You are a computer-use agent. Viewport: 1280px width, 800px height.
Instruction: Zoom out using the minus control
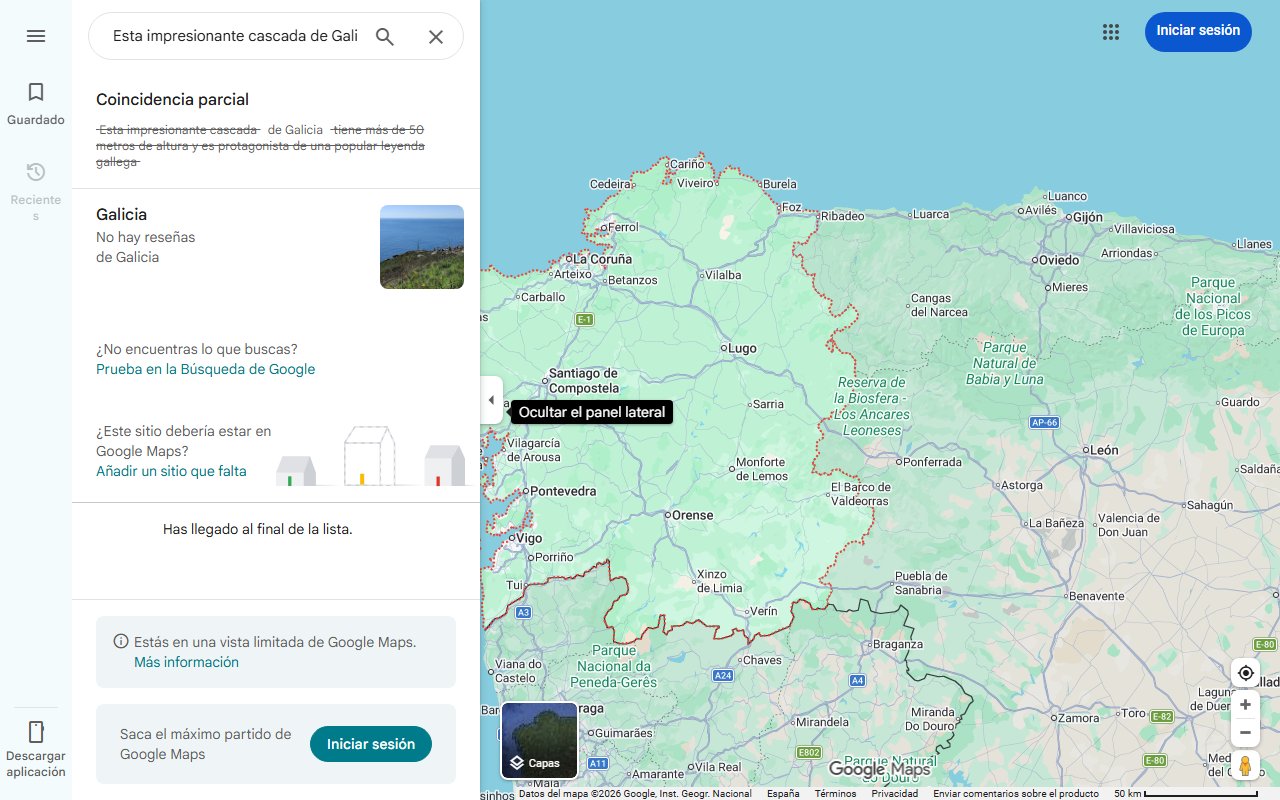coord(1245,732)
